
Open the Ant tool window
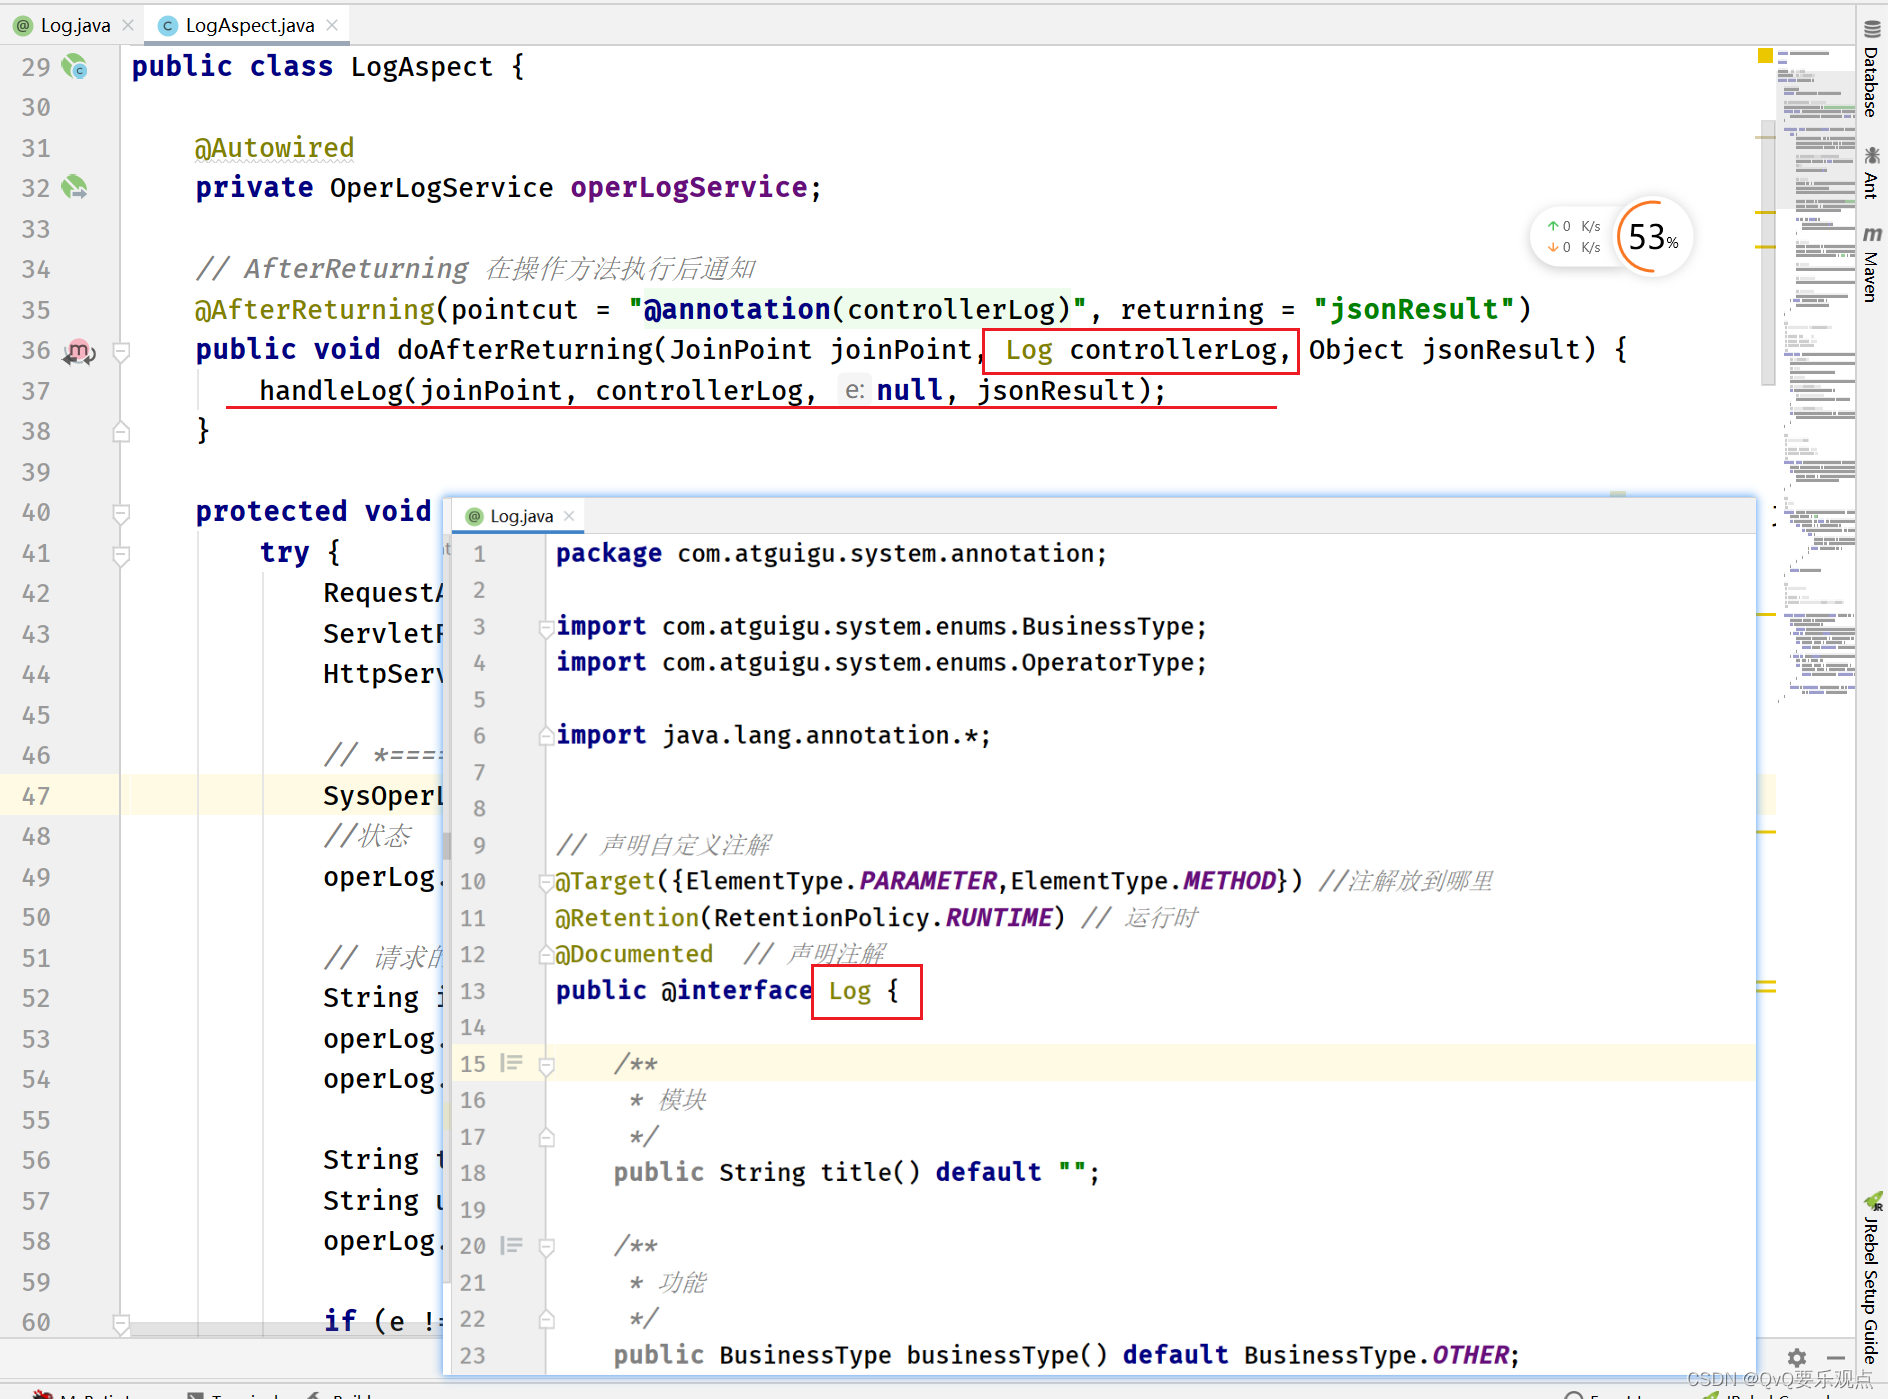1871,172
